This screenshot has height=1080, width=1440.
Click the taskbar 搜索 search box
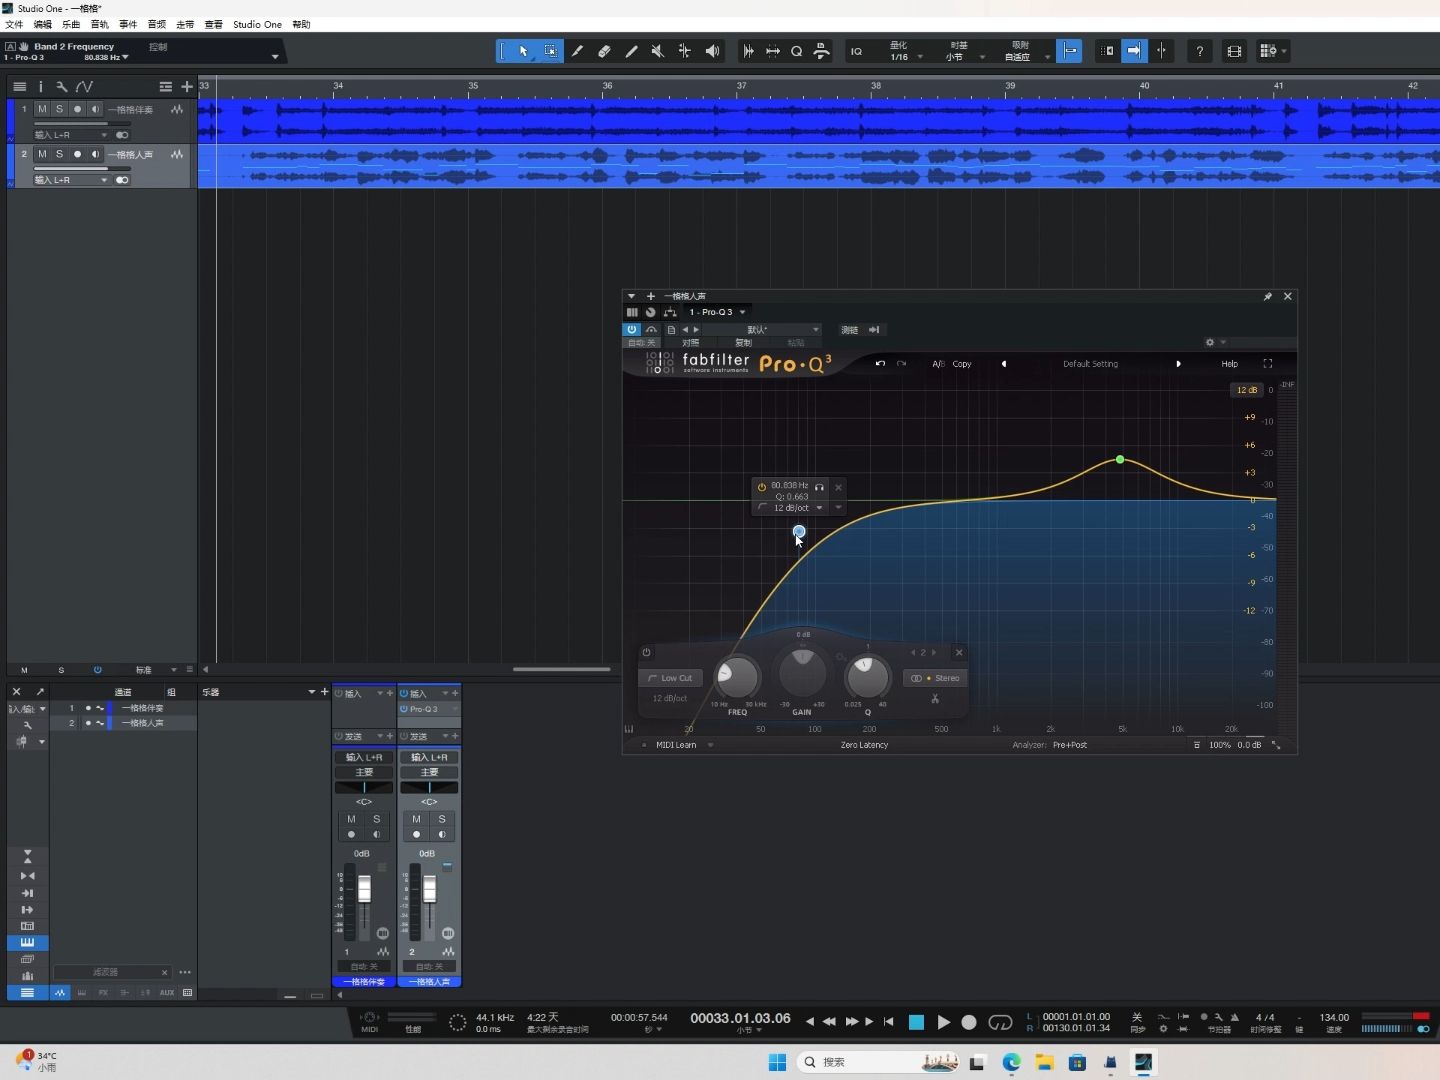[x=880, y=1062]
